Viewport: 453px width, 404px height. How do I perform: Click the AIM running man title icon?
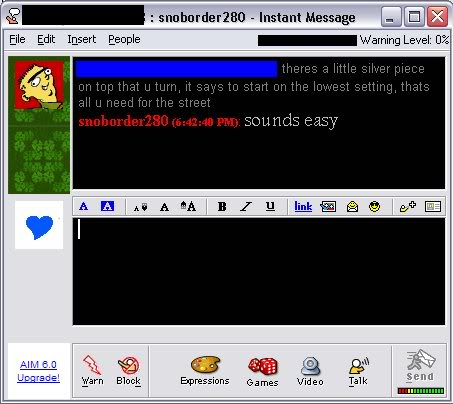[13, 16]
